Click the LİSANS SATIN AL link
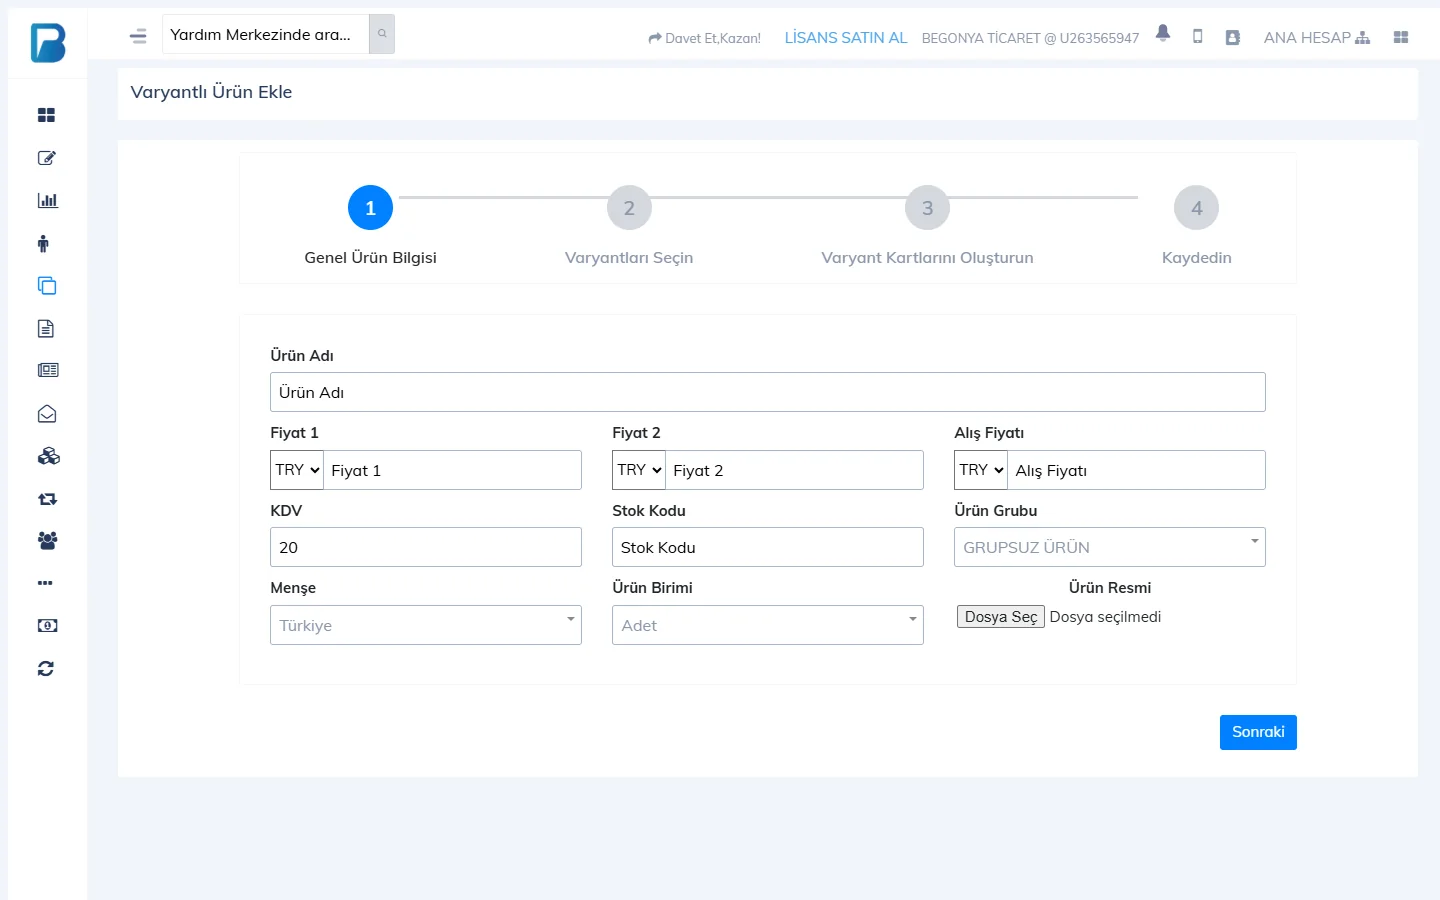 pyautogui.click(x=846, y=38)
